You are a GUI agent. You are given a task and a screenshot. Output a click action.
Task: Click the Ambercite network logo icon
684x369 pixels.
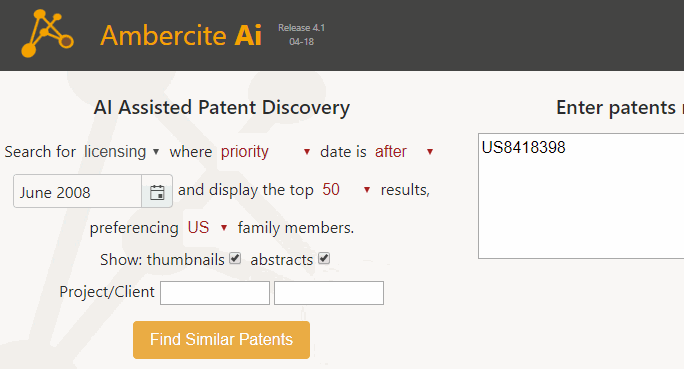47,34
